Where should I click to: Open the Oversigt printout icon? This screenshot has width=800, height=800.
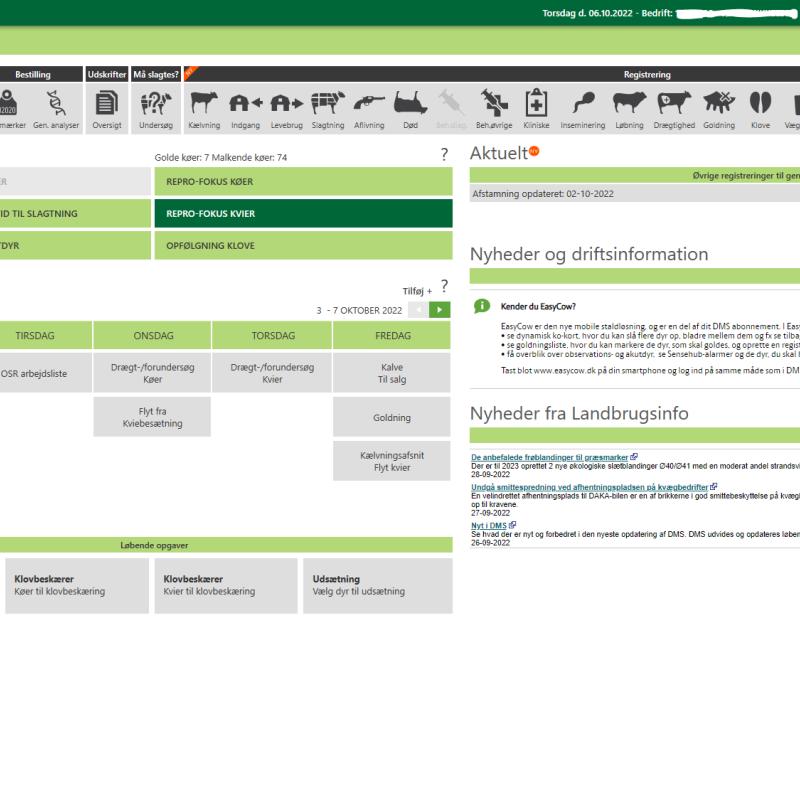107,103
